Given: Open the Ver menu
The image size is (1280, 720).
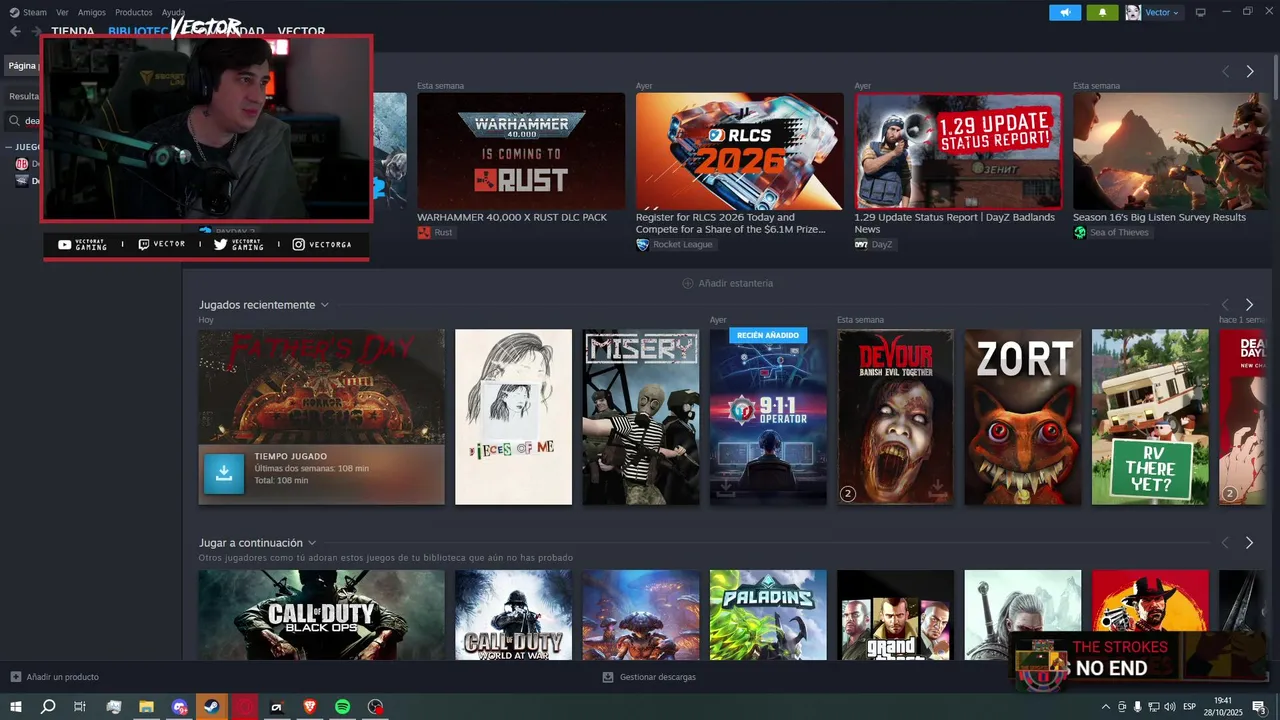Looking at the screenshot, I should 63,12.
